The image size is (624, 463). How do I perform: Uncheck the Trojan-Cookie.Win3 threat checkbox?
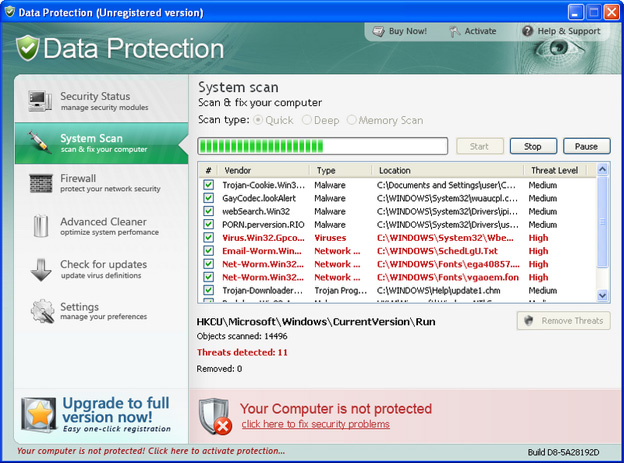tap(209, 185)
